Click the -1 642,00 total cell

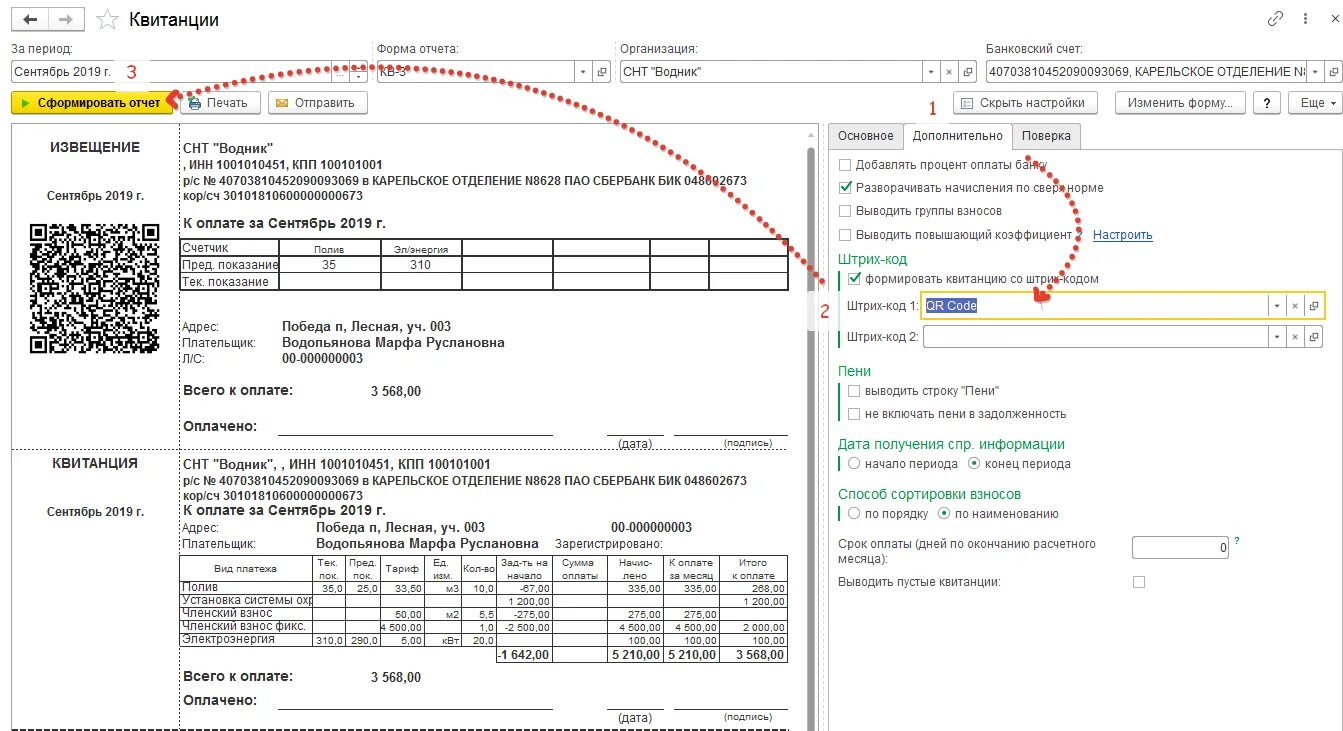(x=523, y=655)
